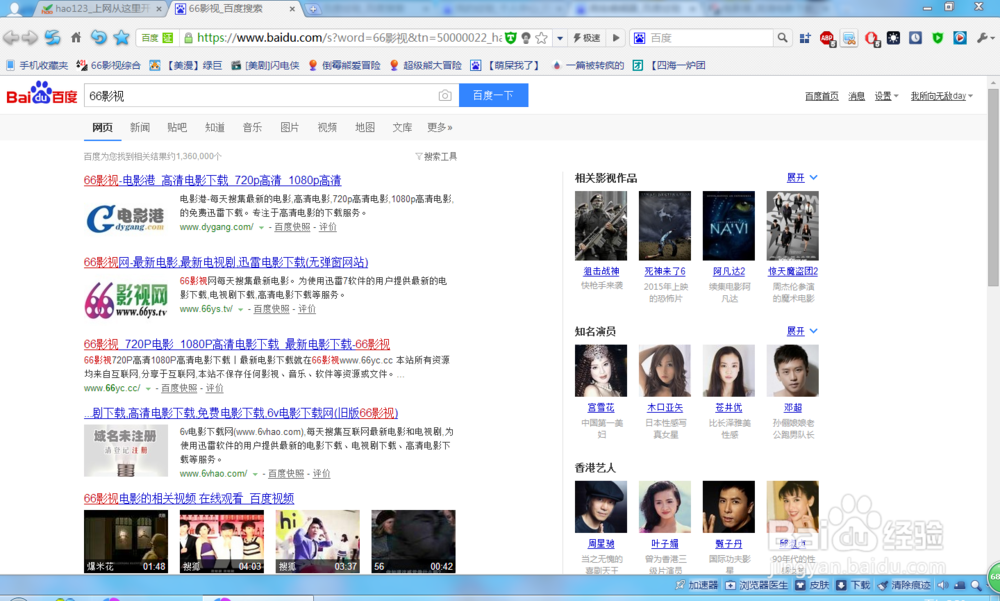Open 浏览器医生 in status bar
The image size is (1000, 601).
tap(757, 585)
